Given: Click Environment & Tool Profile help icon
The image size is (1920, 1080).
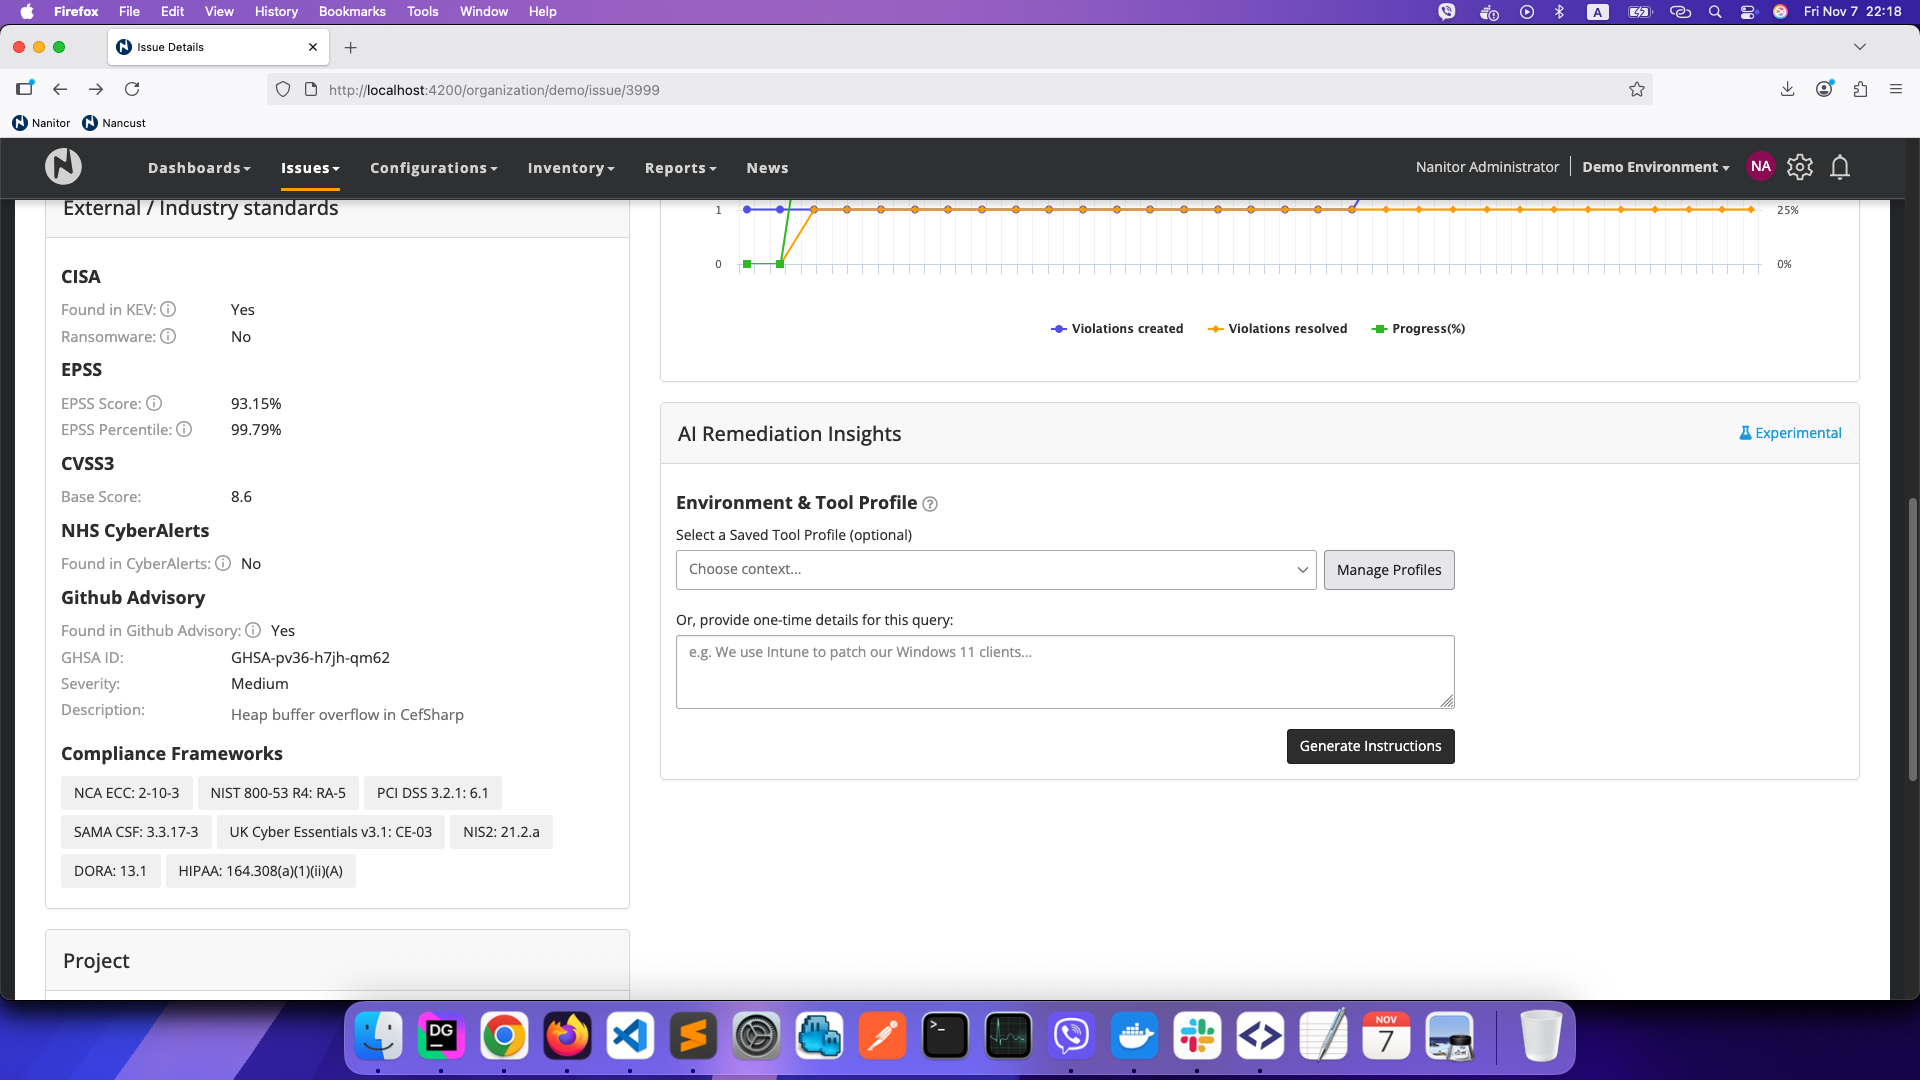Looking at the screenshot, I should click(930, 504).
